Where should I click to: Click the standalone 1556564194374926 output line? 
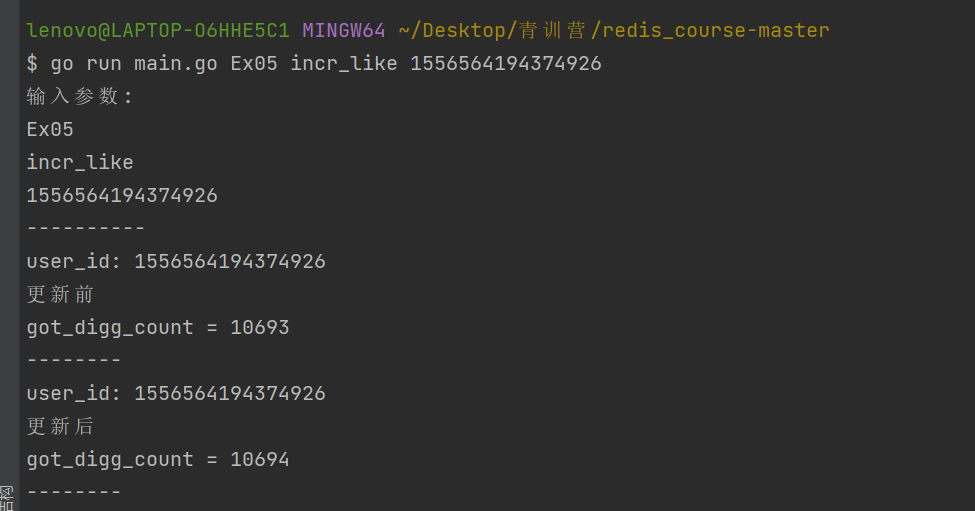pyautogui.click(x=122, y=195)
